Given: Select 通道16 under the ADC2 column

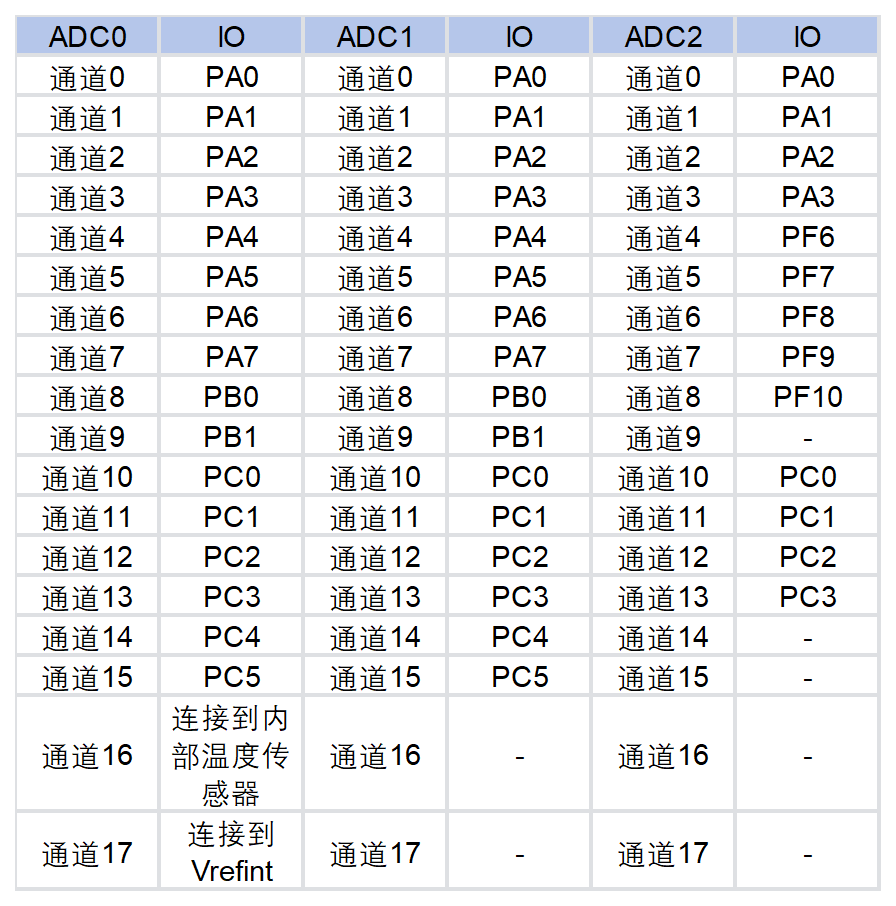Looking at the screenshot, I should click(663, 754).
